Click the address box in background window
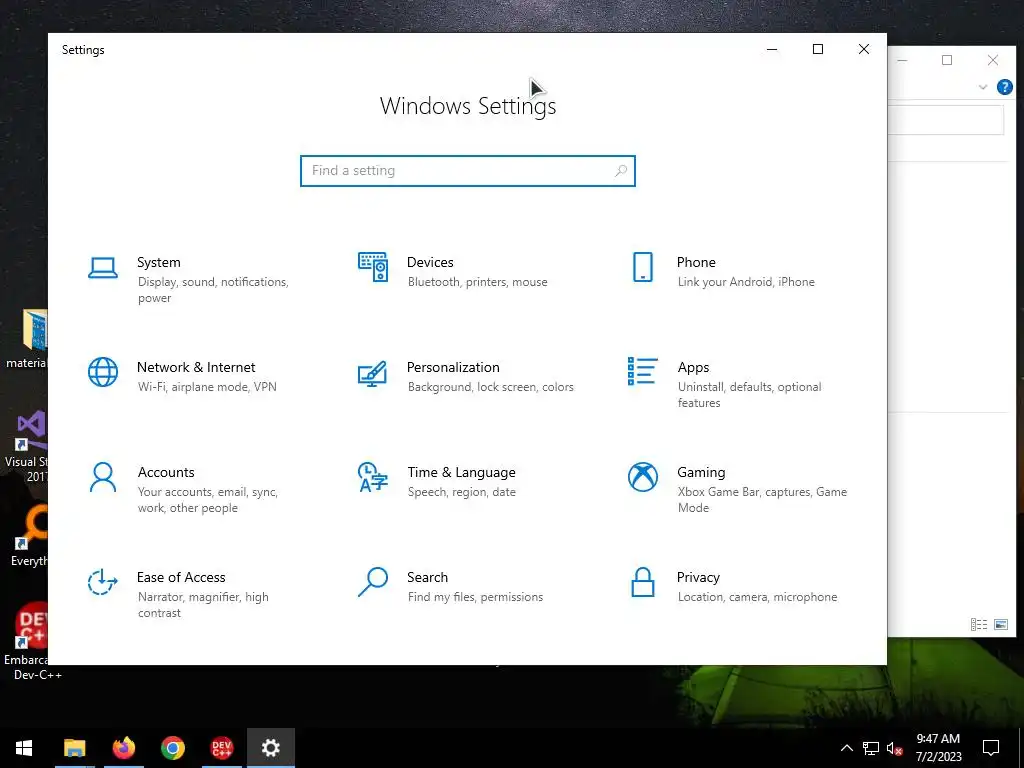 click(x=946, y=120)
